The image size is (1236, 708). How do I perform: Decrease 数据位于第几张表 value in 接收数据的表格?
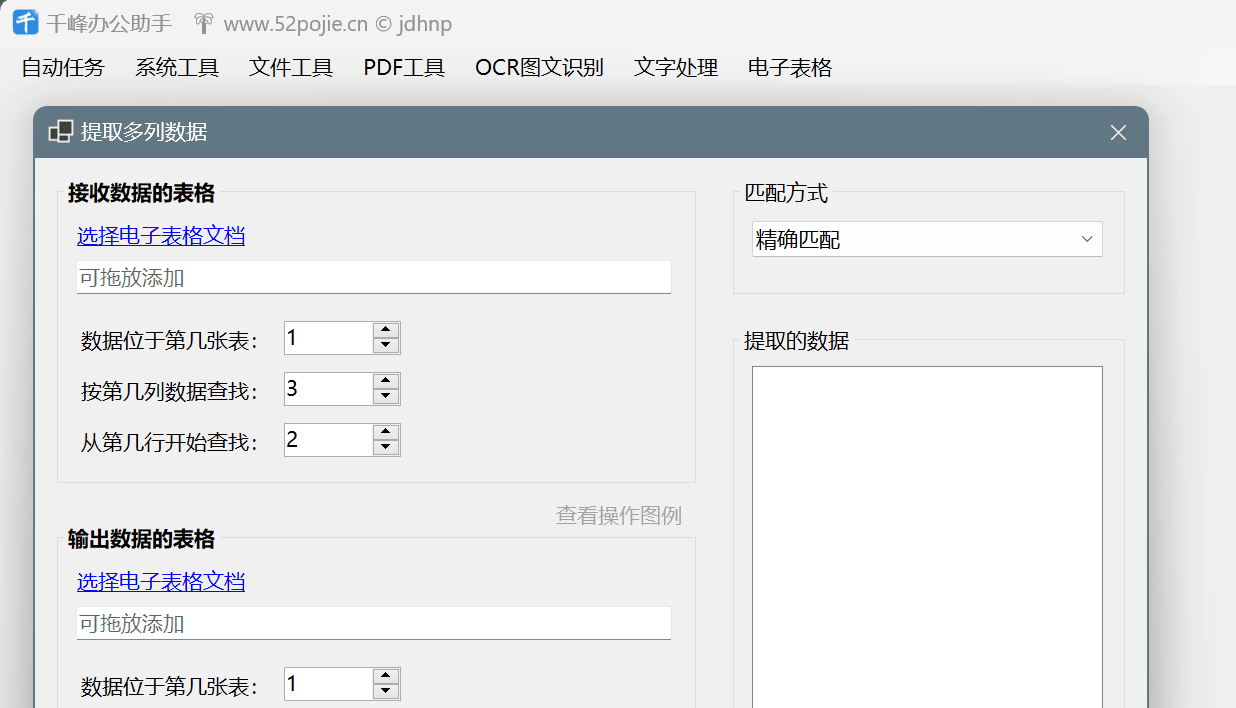[386, 346]
